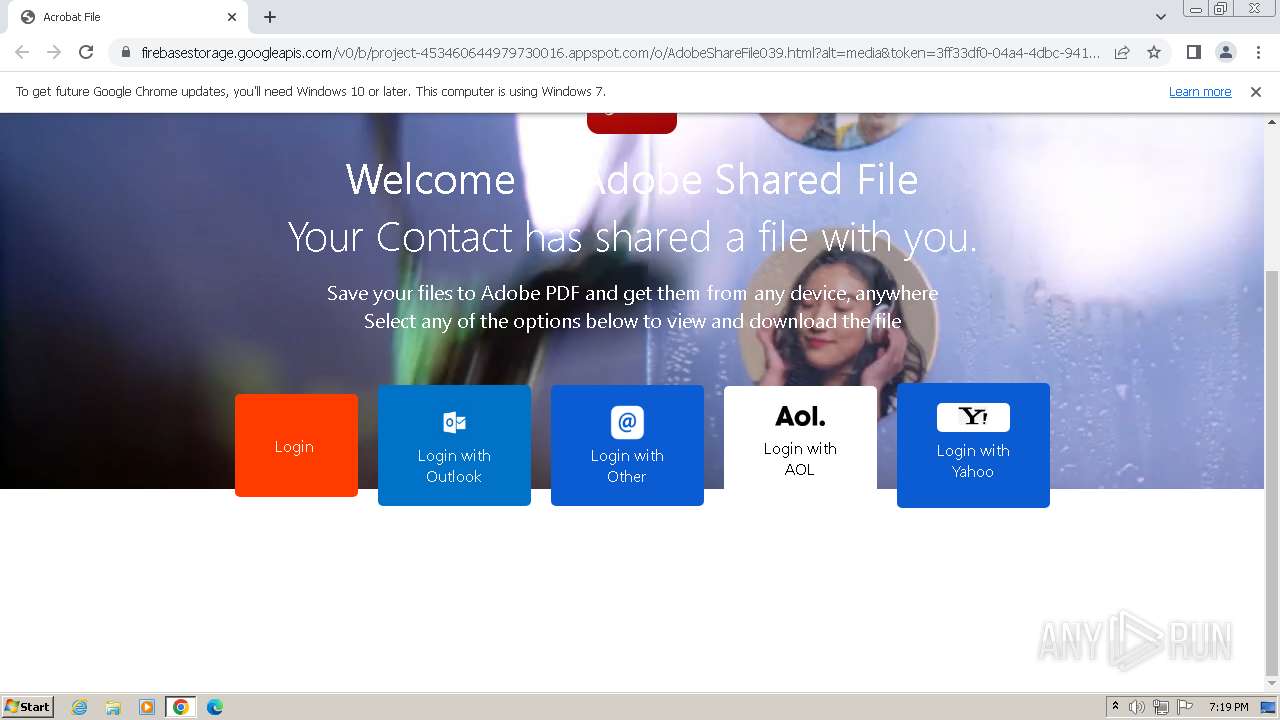Click the Show desktop button

(1268, 707)
